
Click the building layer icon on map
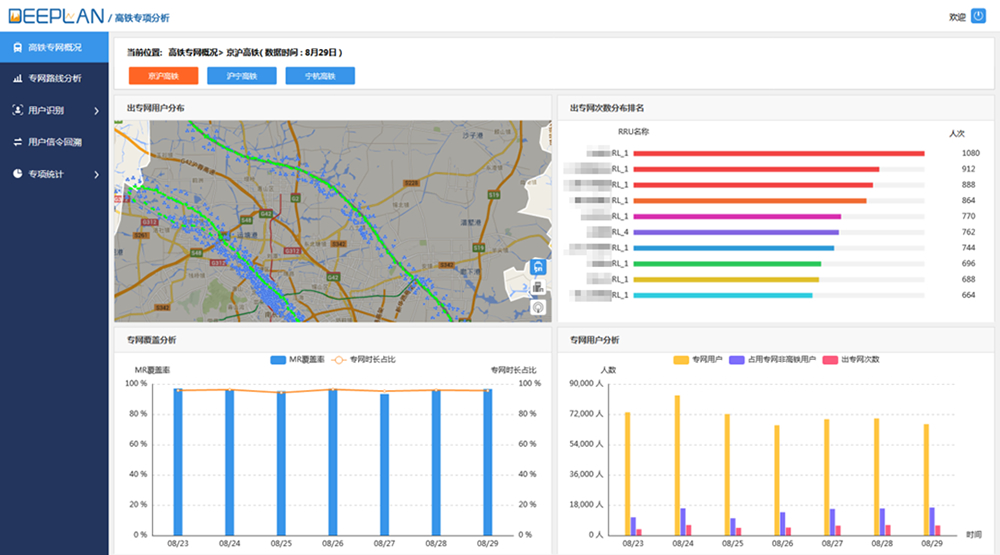539,288
